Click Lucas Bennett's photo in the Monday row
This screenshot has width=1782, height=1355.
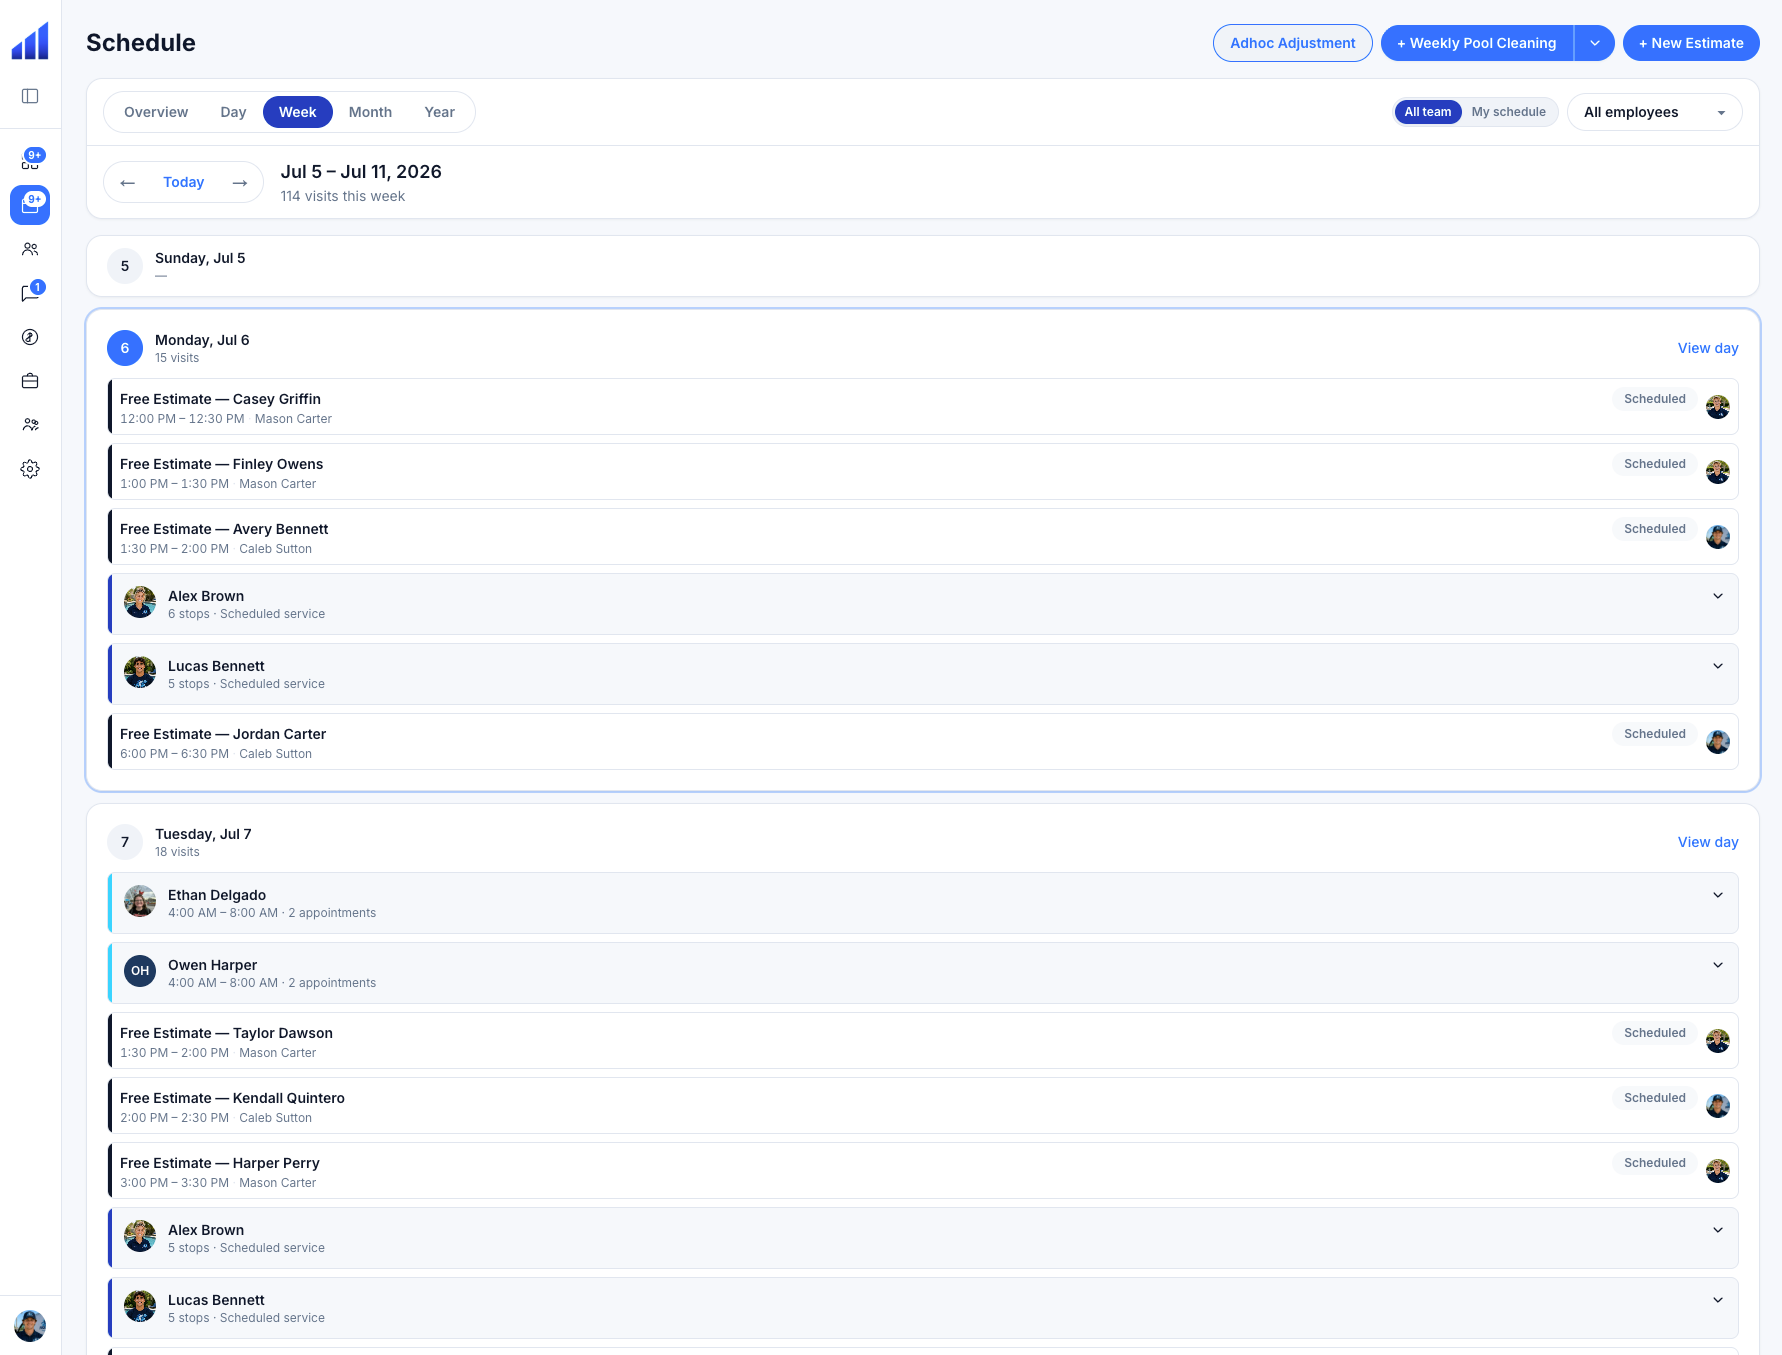click(x=140, y=672)
